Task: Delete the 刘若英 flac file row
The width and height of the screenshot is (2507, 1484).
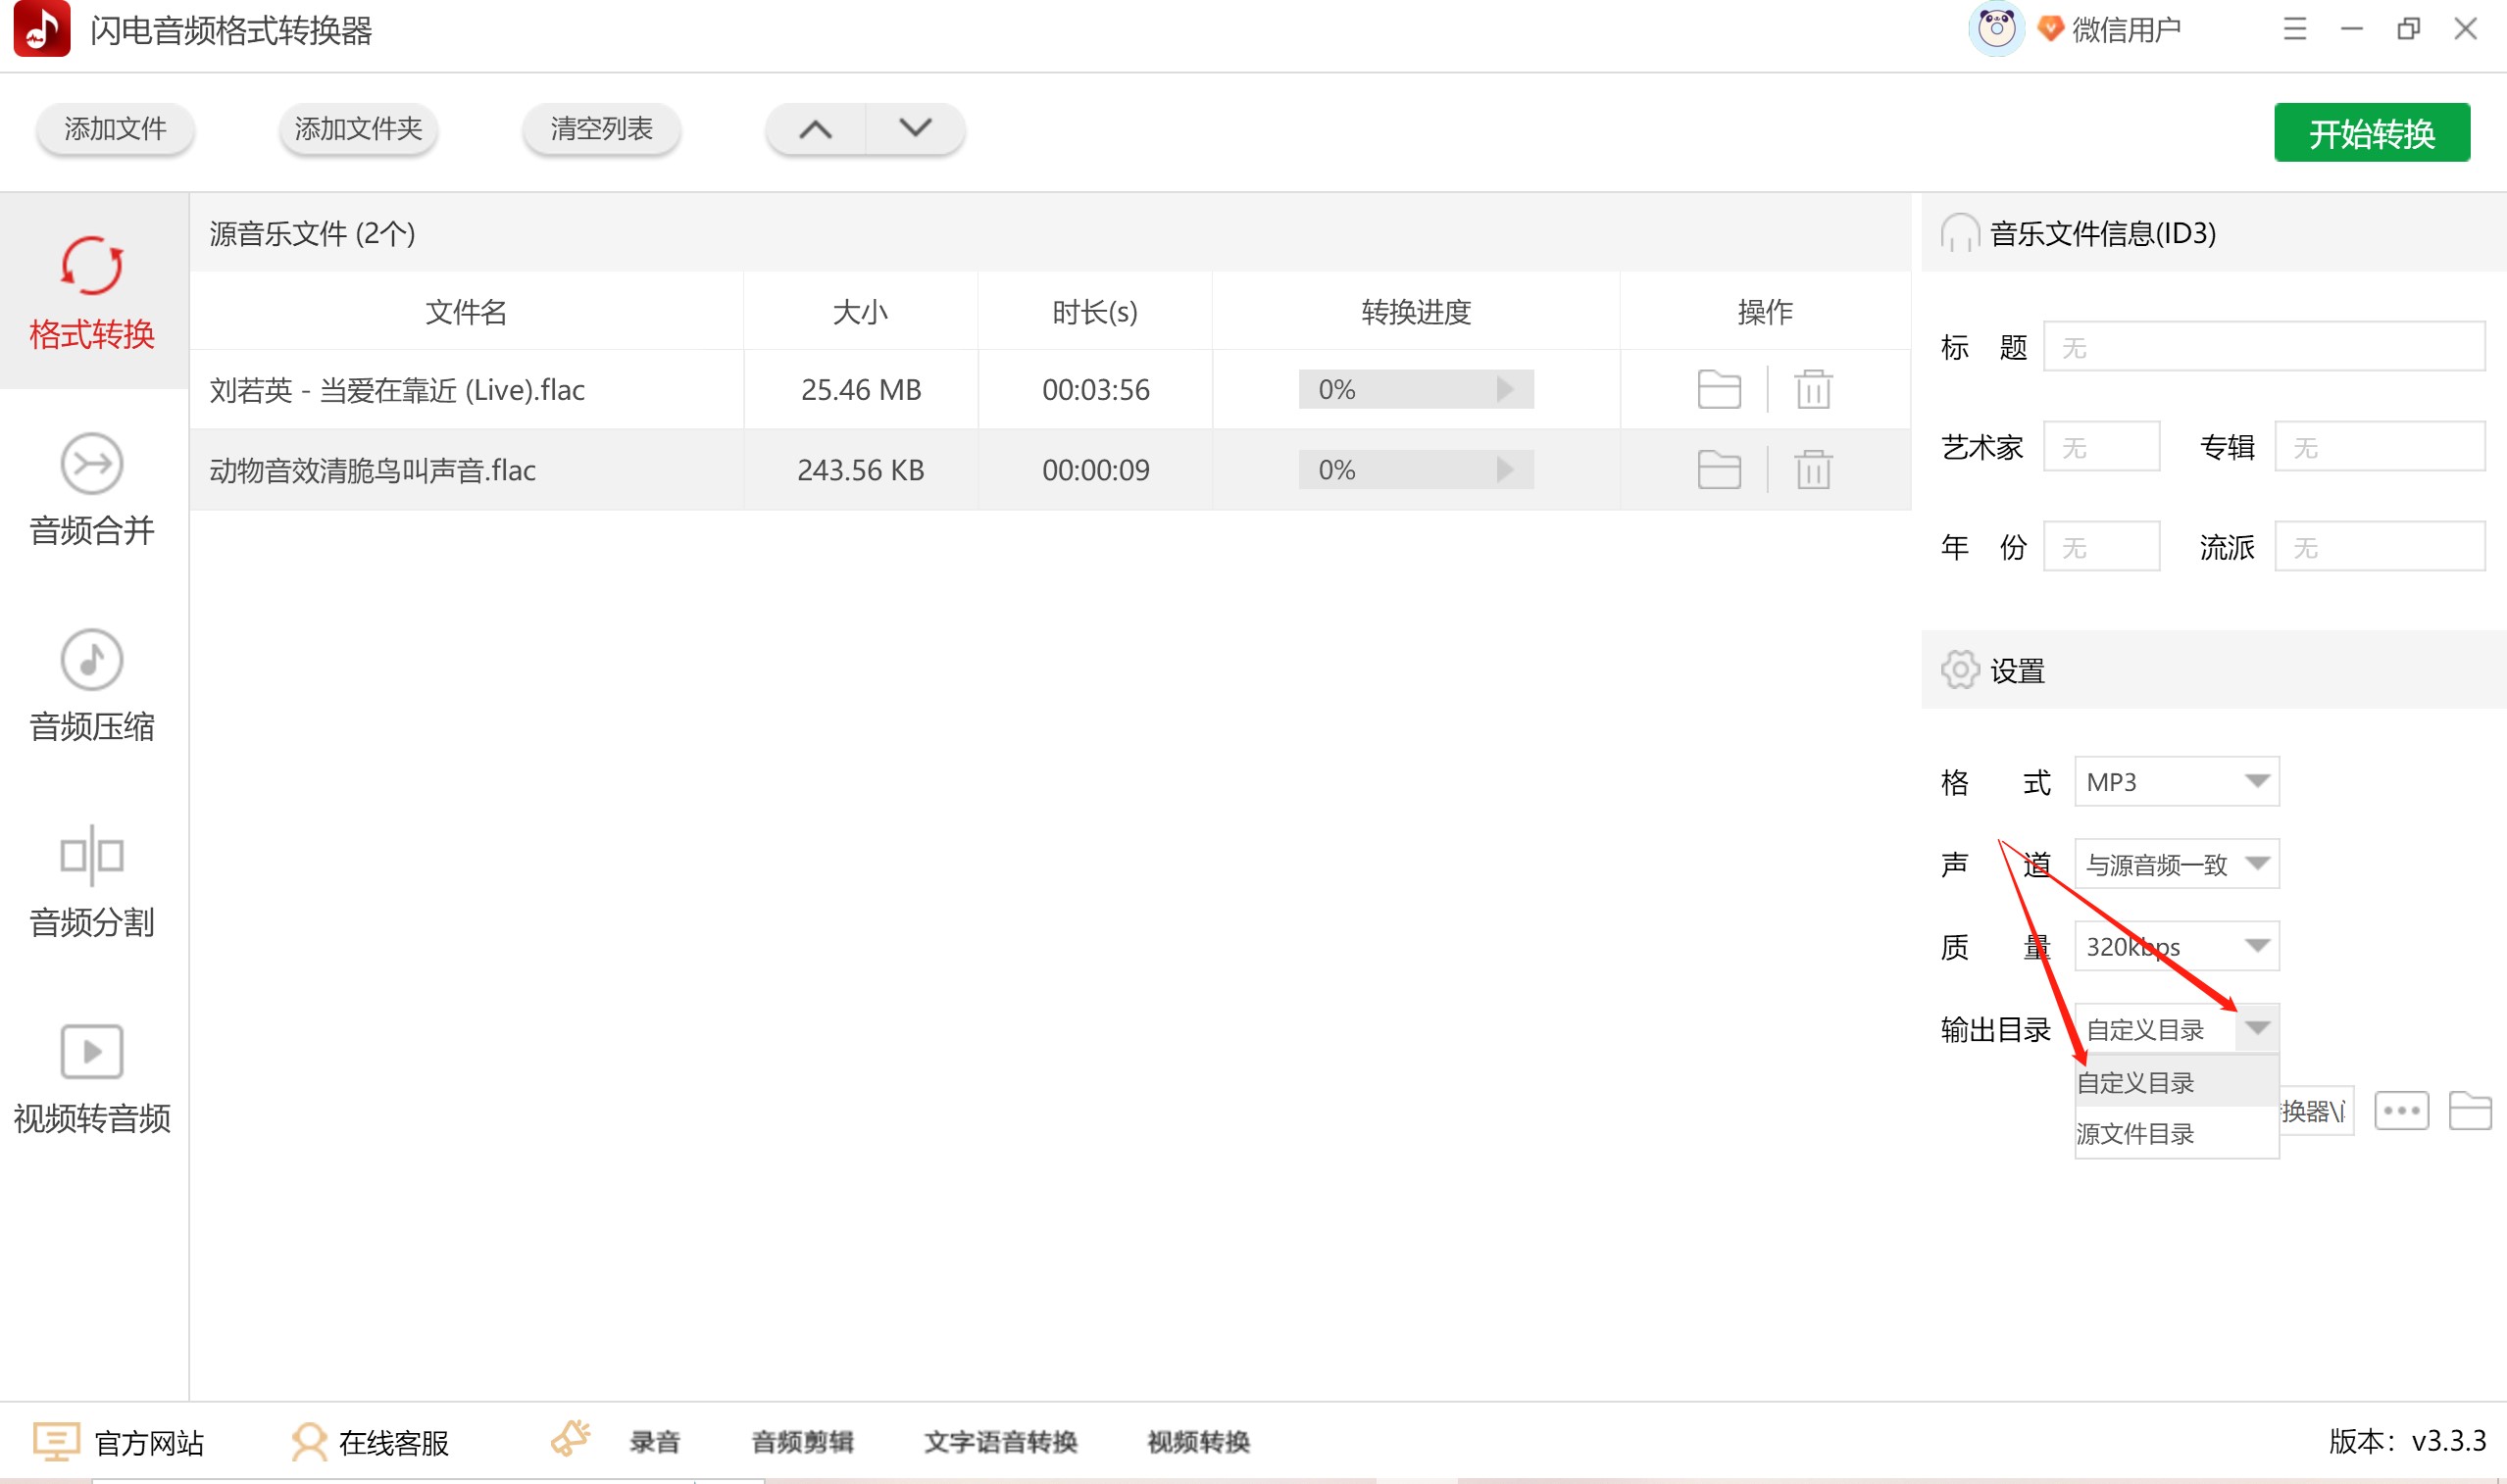Action: (x=1812, y=389)
